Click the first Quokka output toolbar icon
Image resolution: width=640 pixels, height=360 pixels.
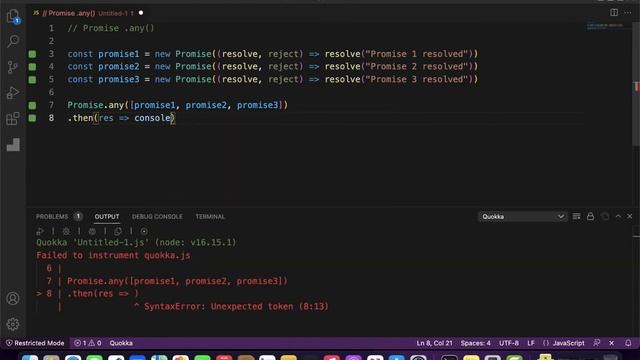click(40, 231)
